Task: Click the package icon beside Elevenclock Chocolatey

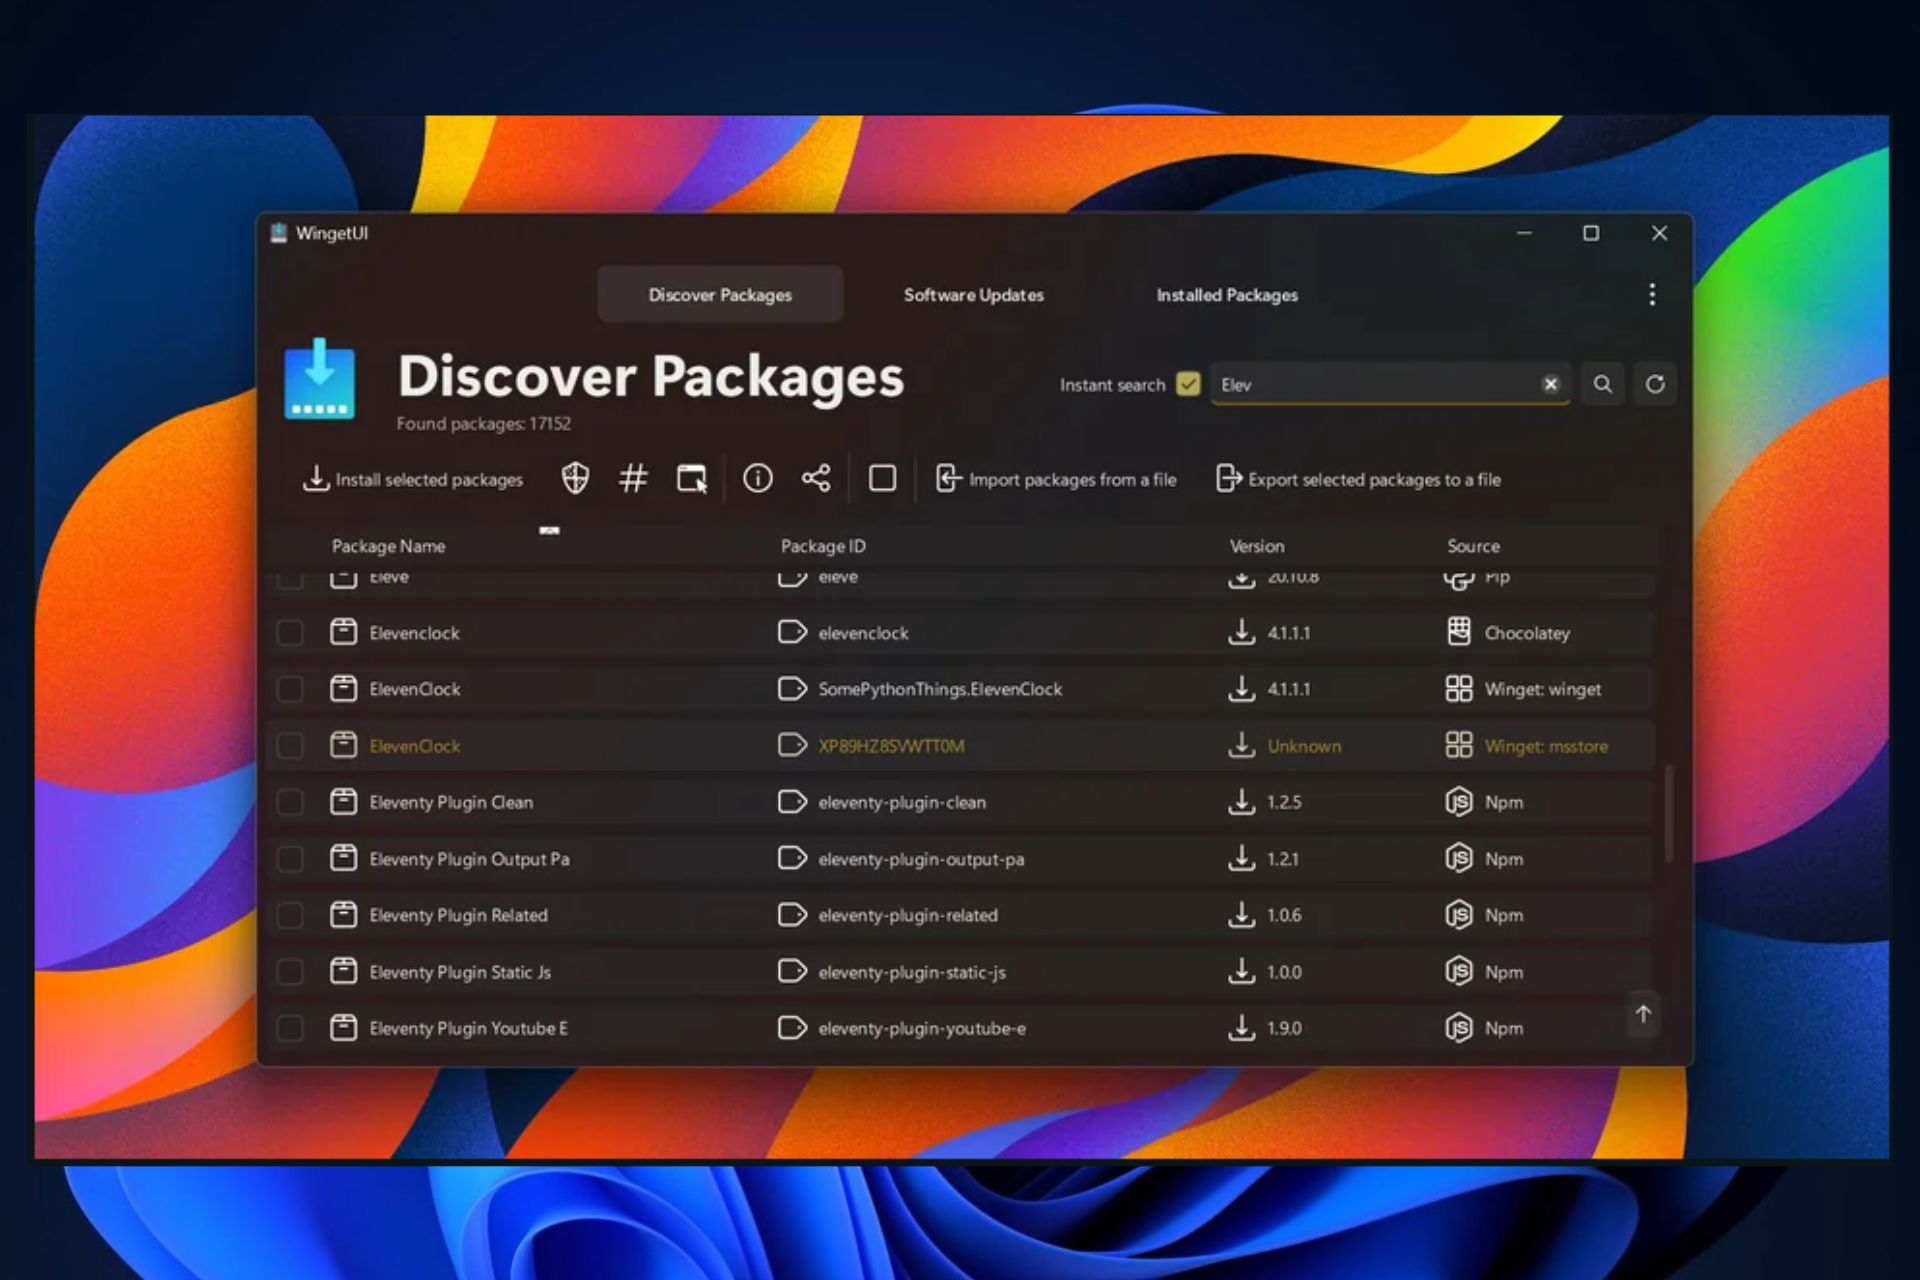Action: pyautogui.click(x=343, y=632)
